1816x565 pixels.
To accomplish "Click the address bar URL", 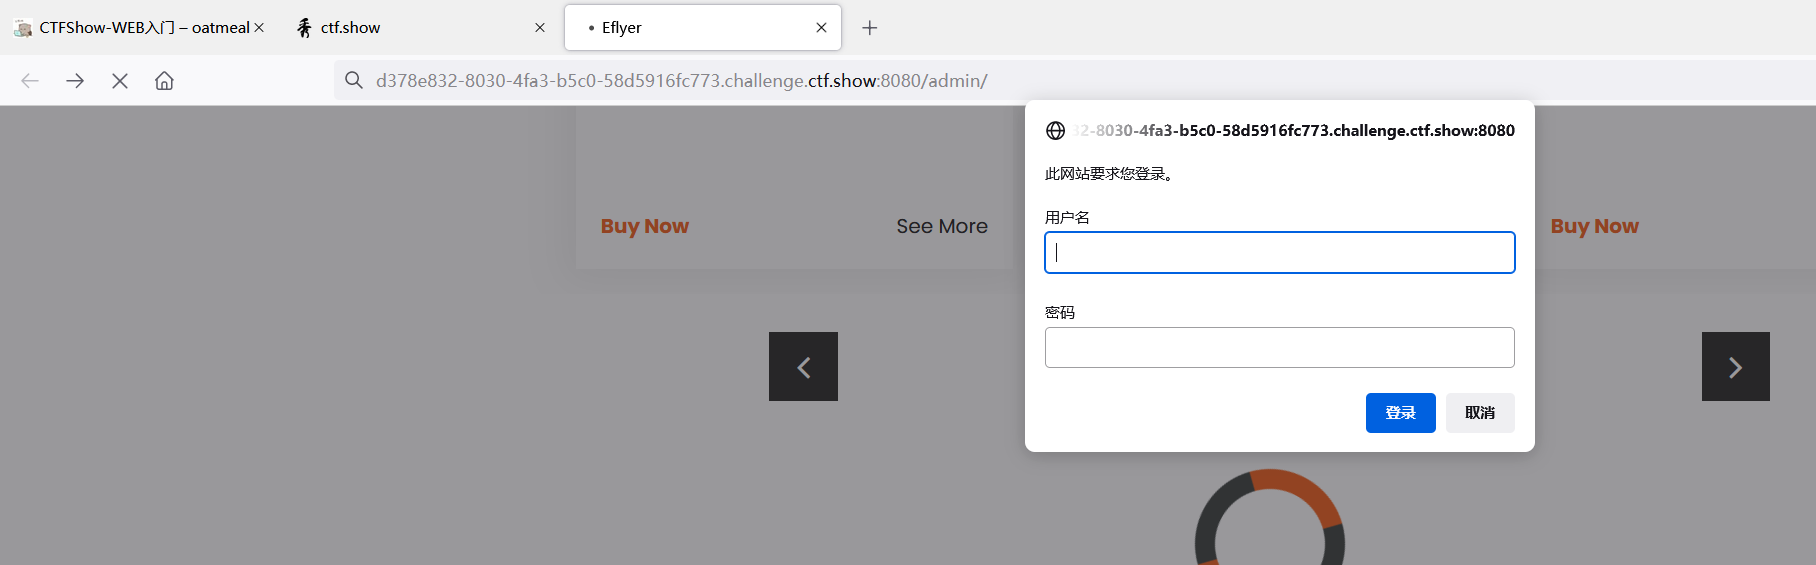I will click(x=682, y=81).
